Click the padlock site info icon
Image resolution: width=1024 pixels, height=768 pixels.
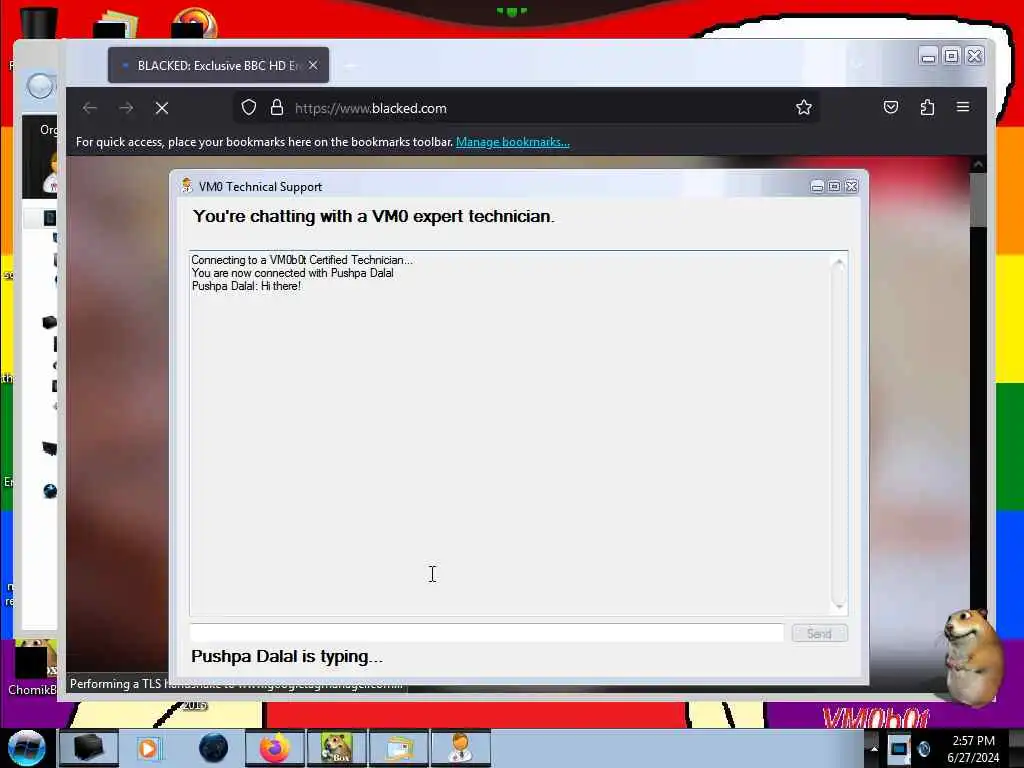(x=277, y=108)
